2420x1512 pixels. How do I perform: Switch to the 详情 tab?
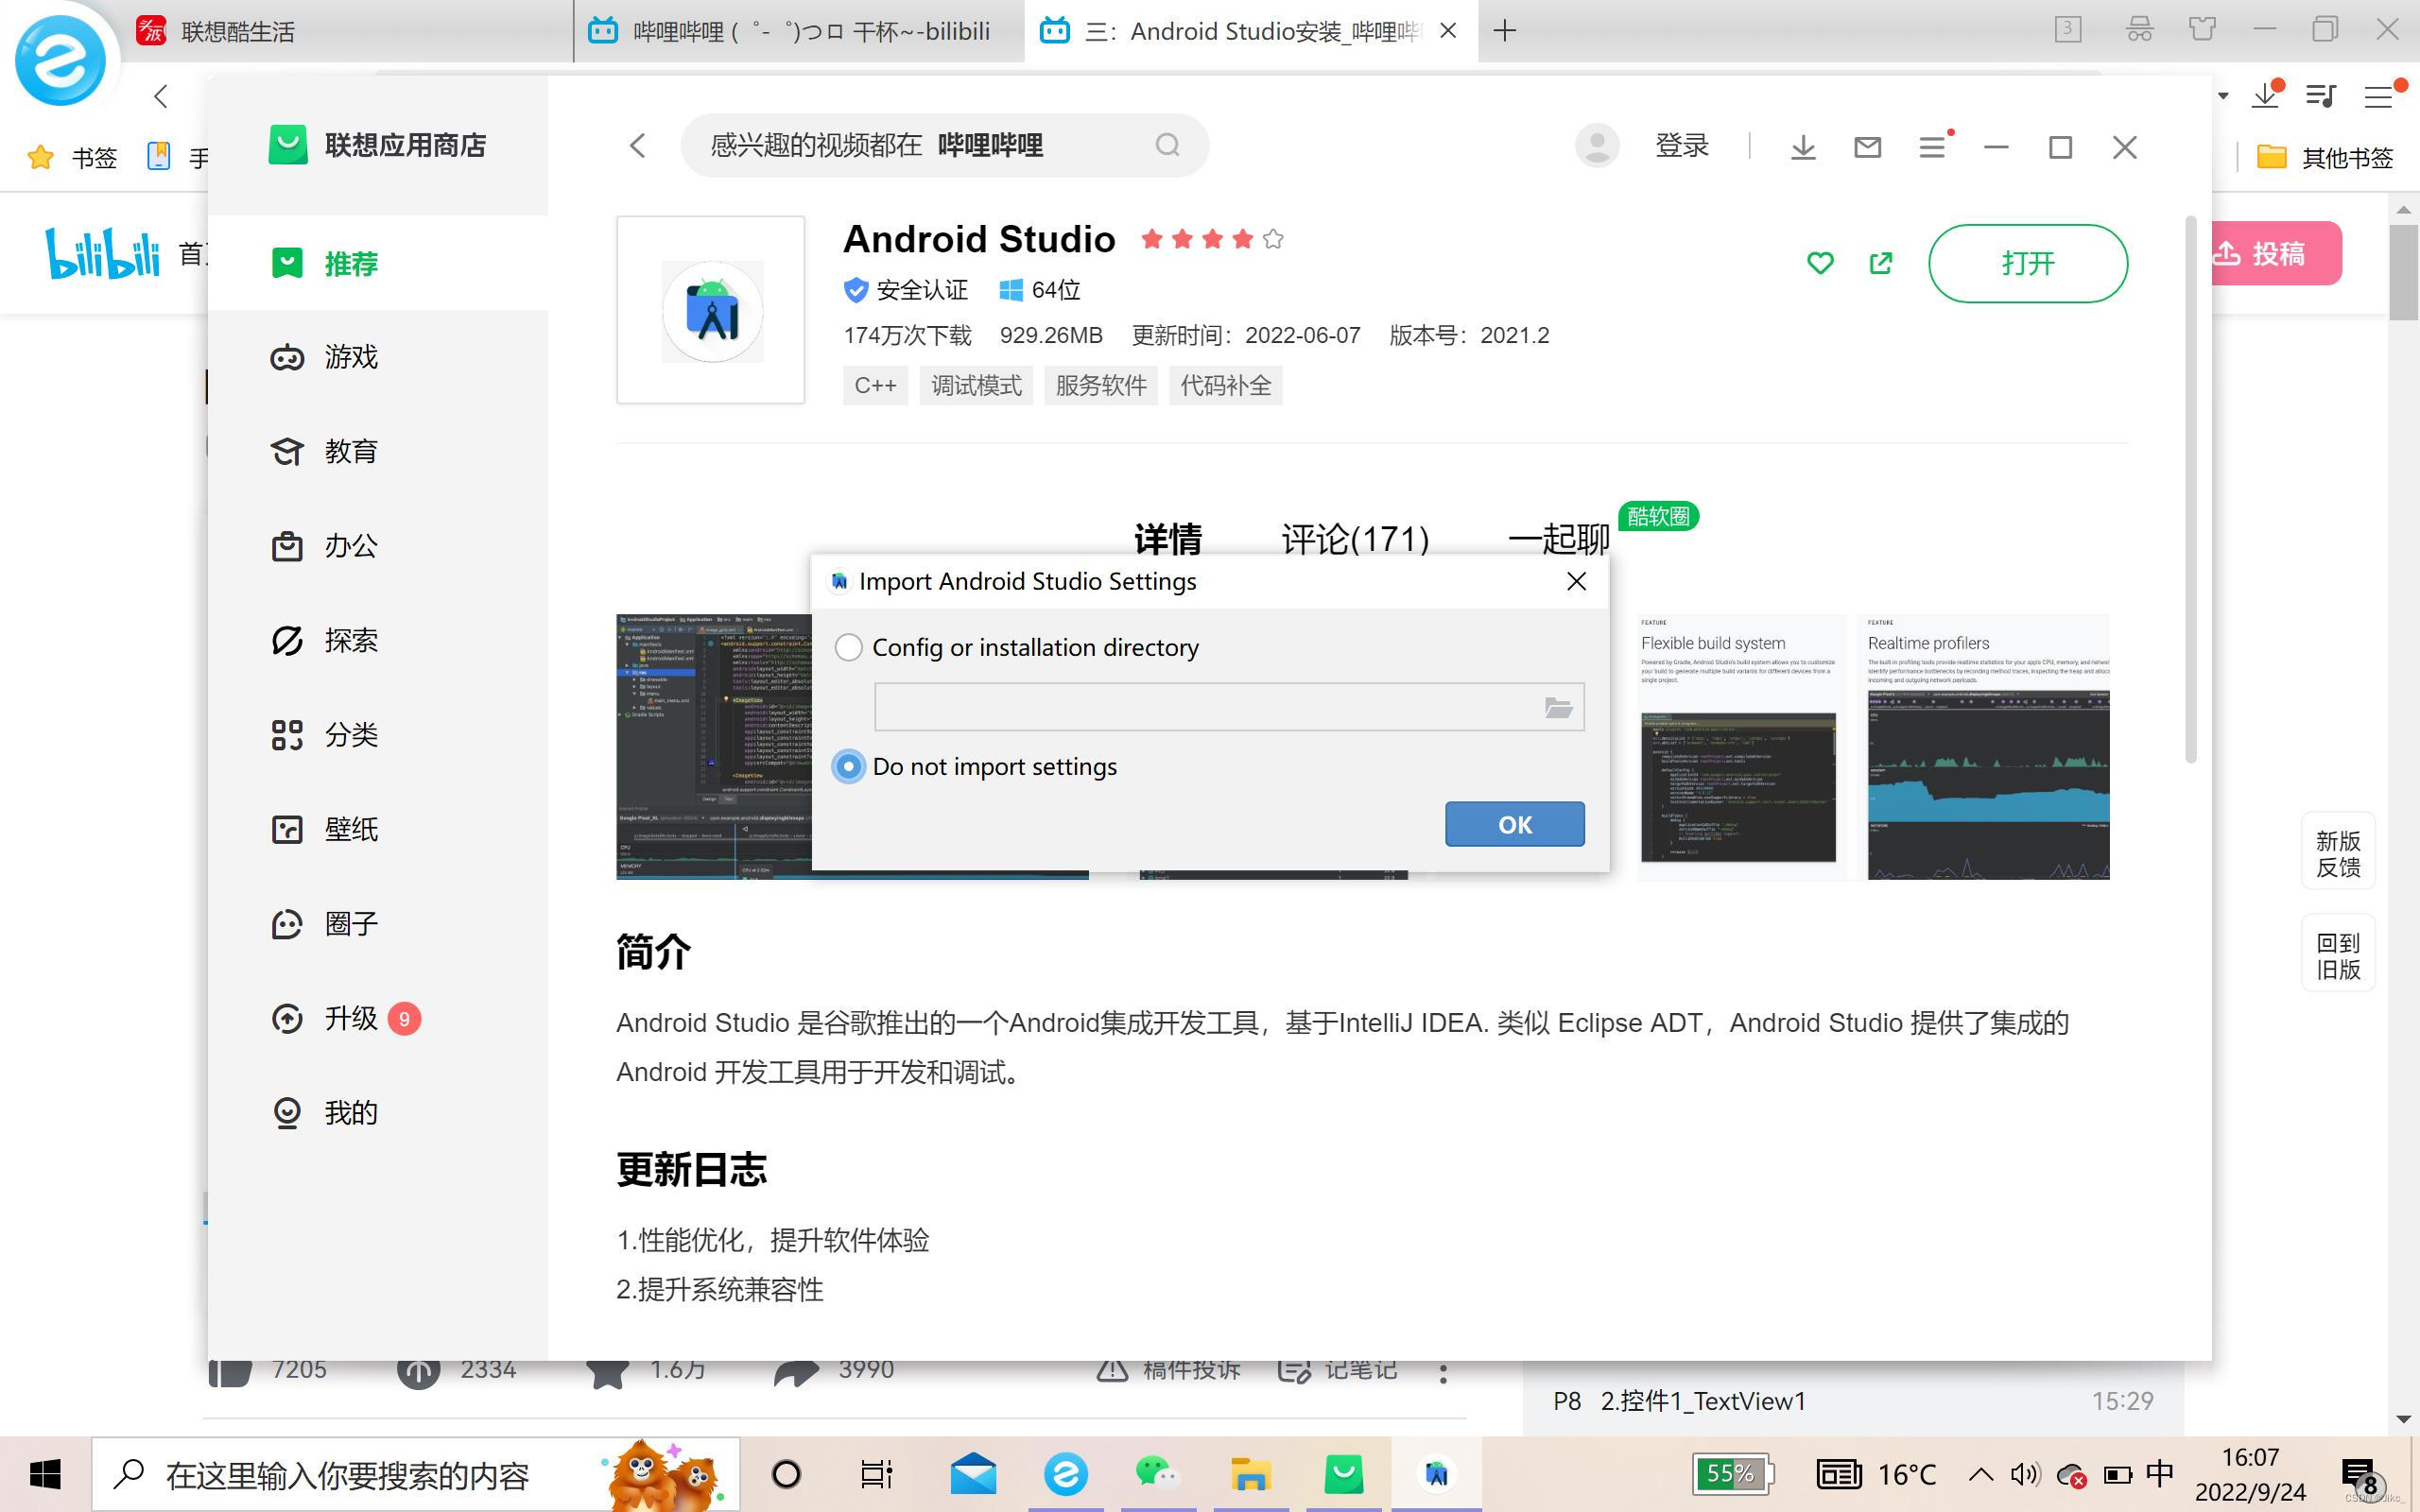click(x=1168, y=540)
